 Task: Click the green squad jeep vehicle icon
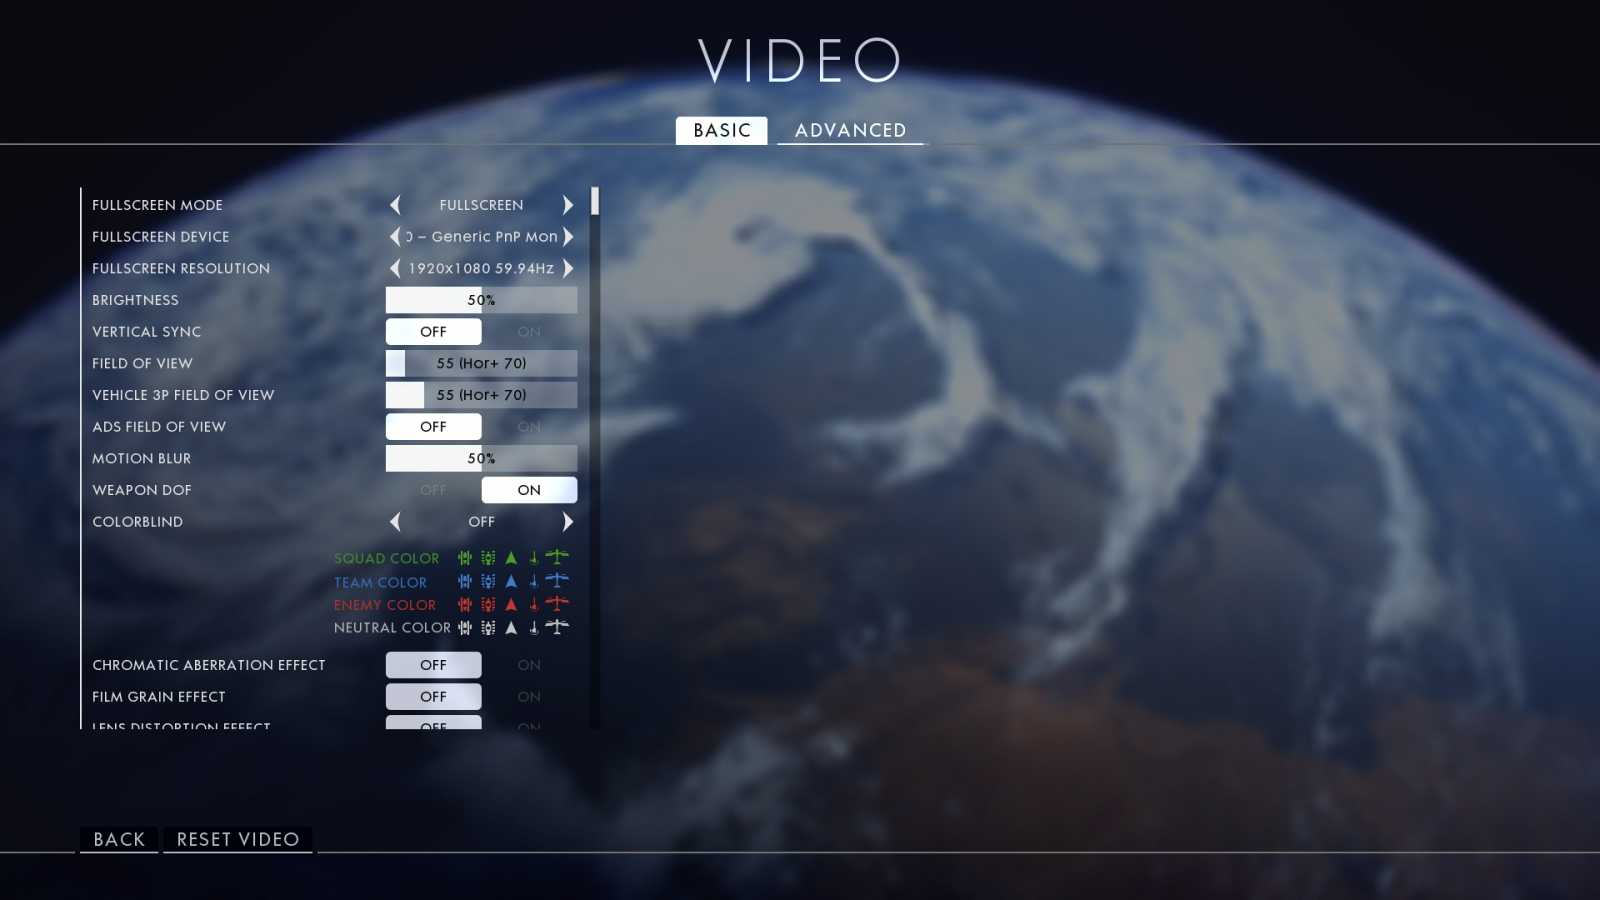(x=465, y=558)
